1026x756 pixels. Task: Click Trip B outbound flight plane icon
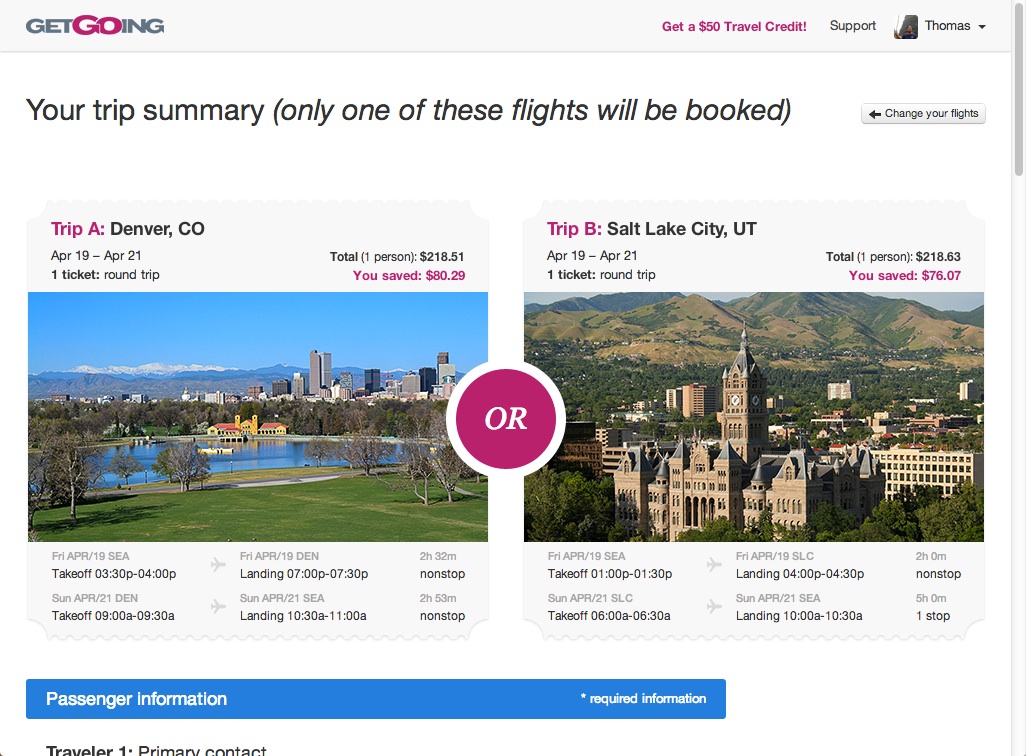tap(714, 565)
